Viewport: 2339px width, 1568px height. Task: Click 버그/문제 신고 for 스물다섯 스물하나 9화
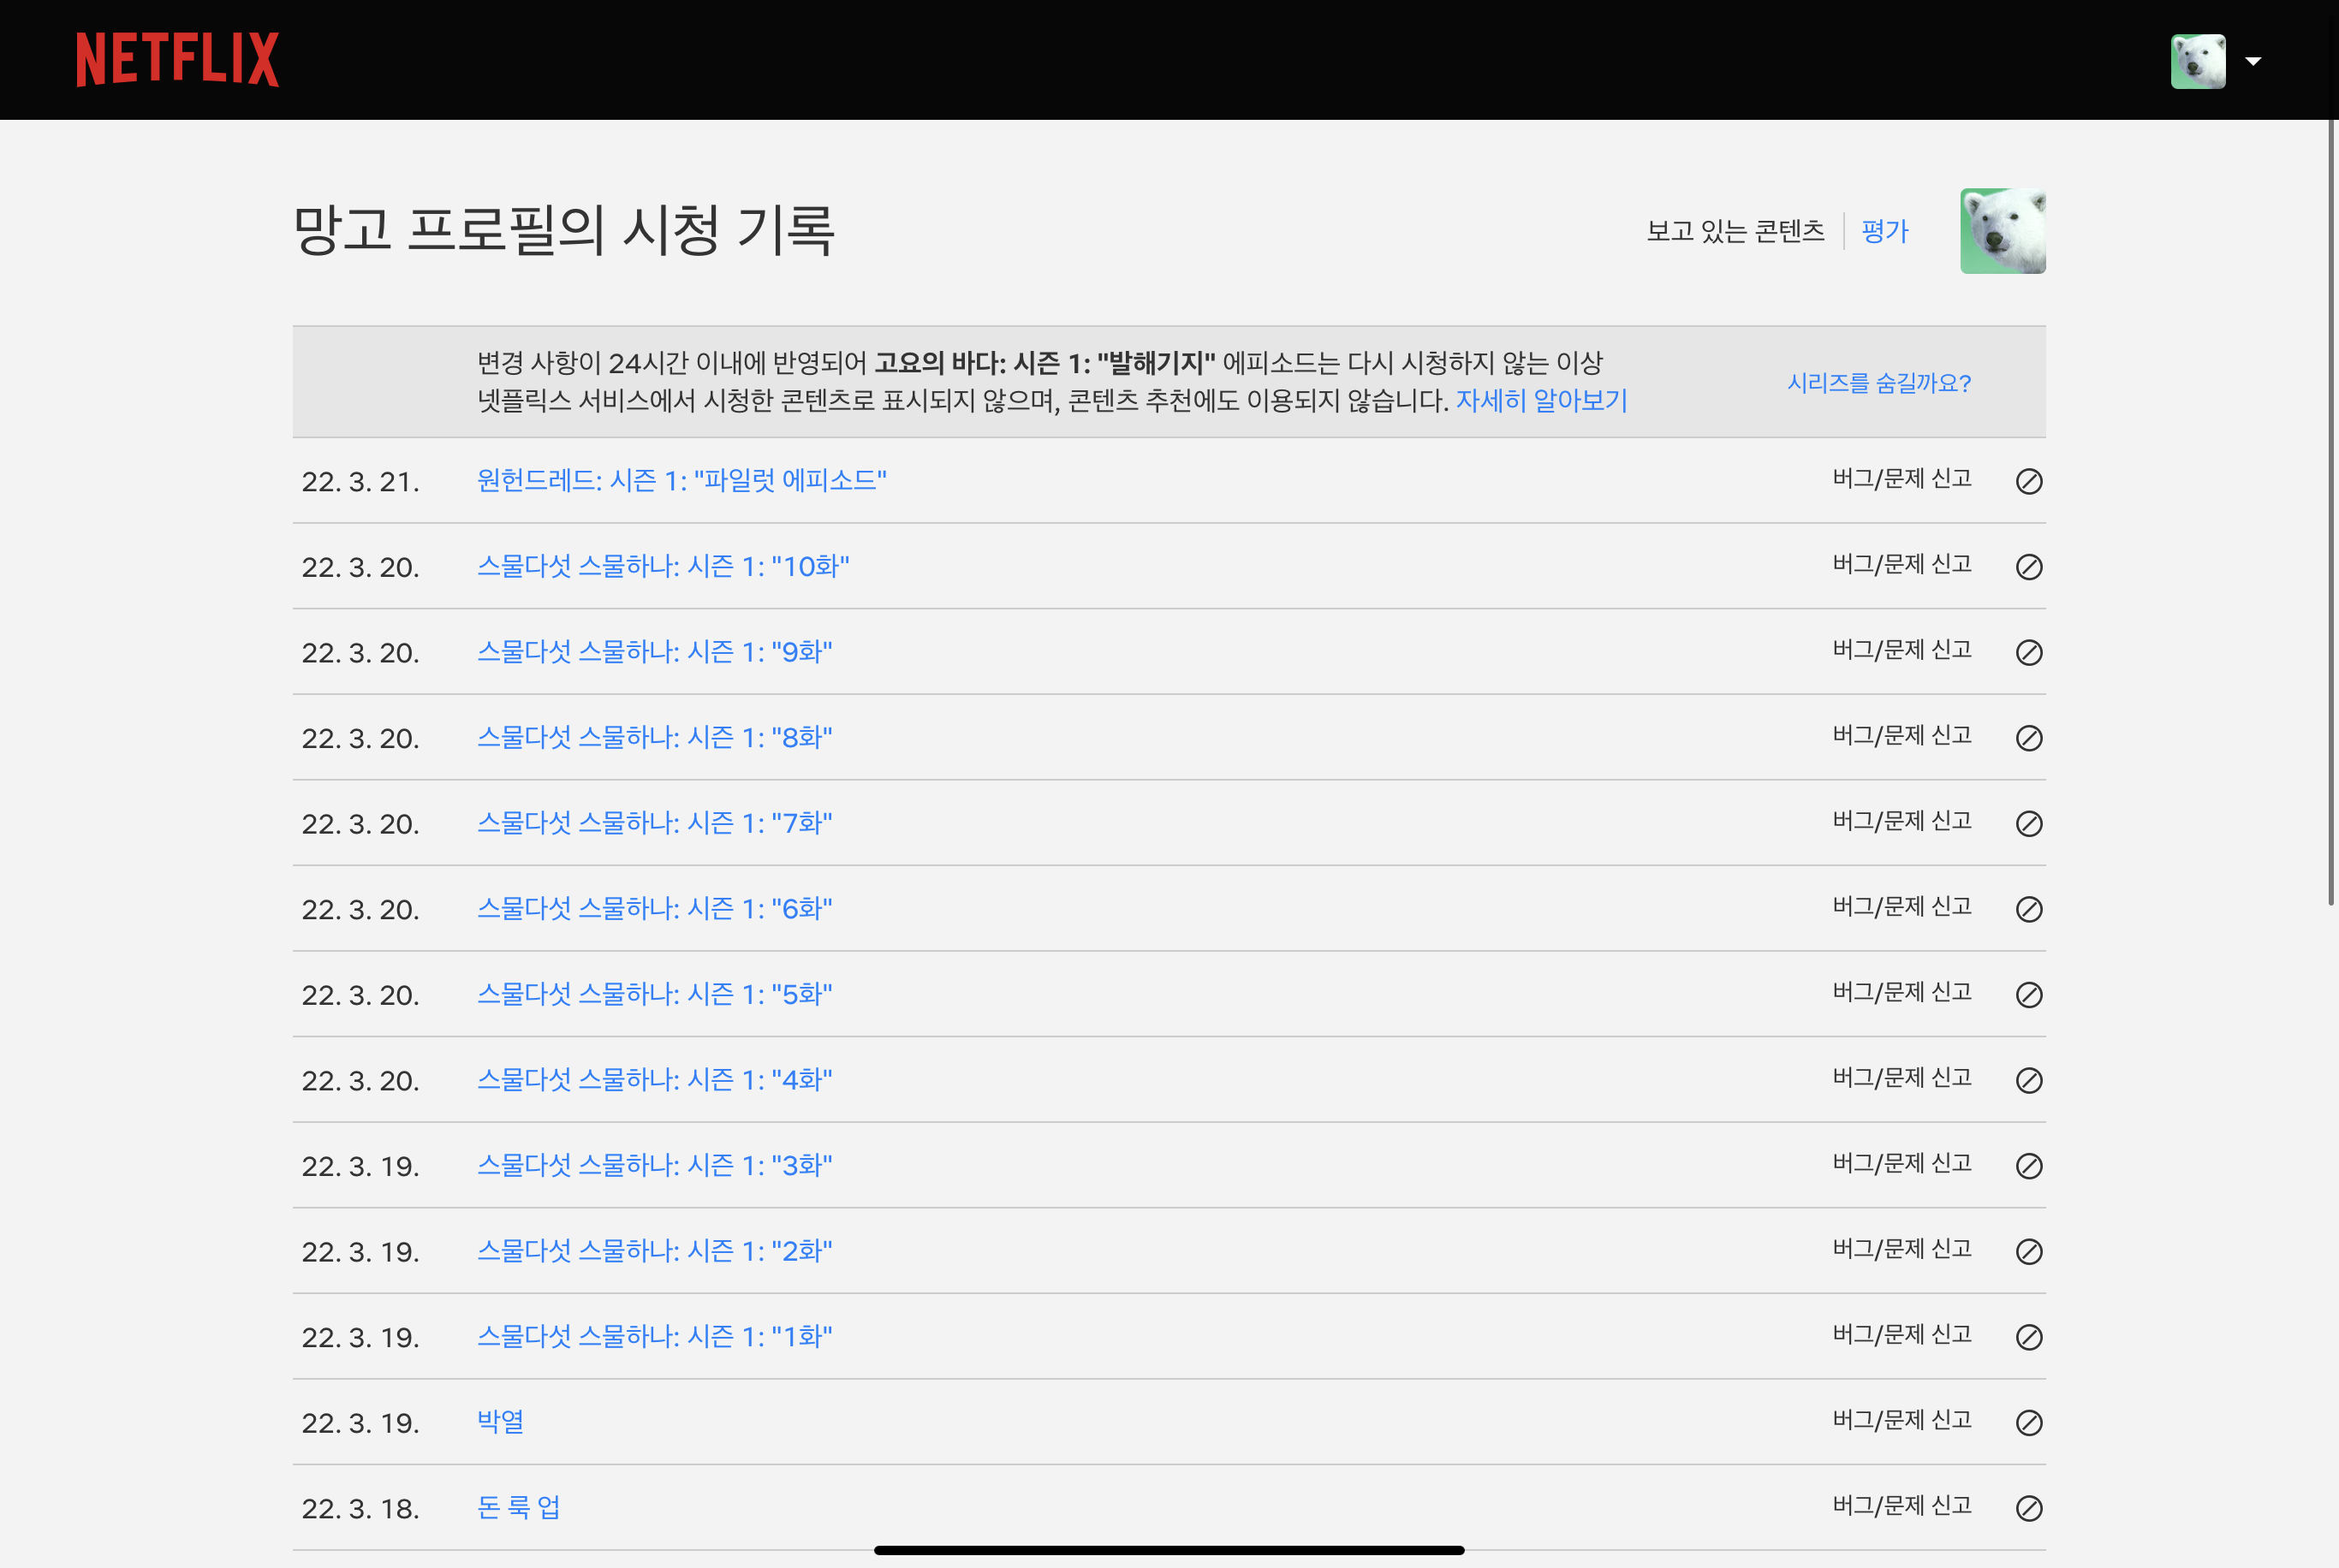point(1901,650)
